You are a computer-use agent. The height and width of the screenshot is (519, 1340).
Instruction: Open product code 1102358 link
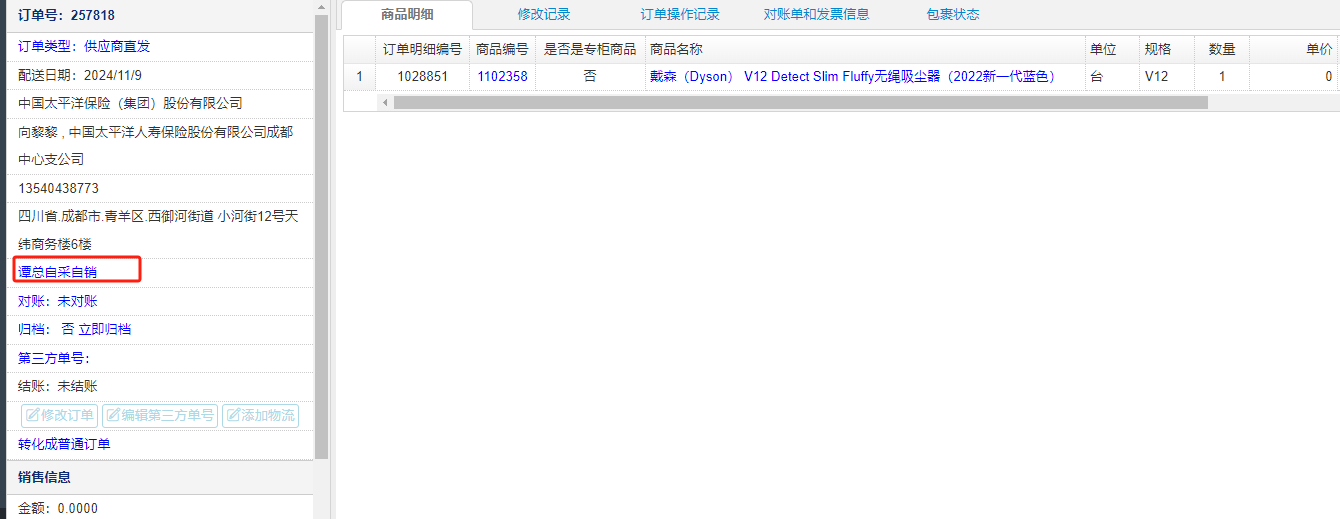pyautogui.click(x=502, y=76)
